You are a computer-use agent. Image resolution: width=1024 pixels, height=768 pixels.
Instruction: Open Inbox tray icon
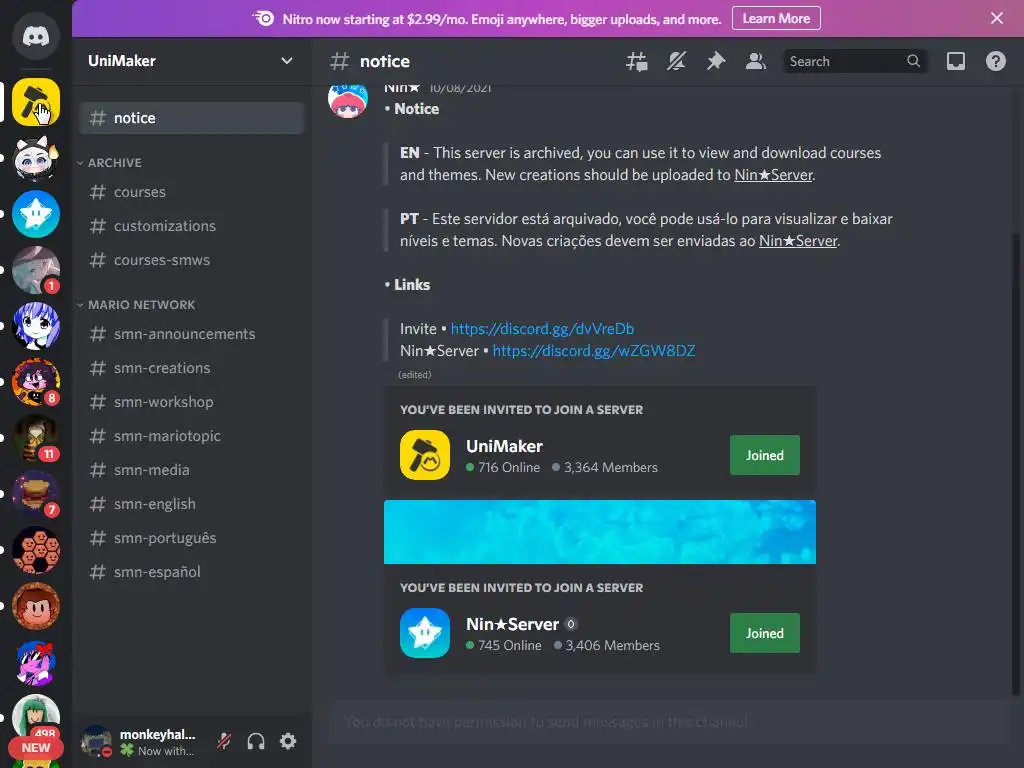[955, 61]
